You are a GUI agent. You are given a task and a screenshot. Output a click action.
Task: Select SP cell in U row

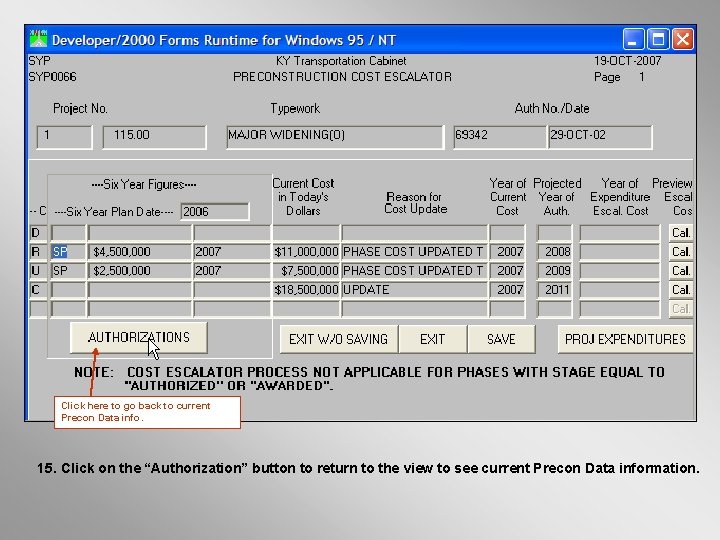[68, 271]
